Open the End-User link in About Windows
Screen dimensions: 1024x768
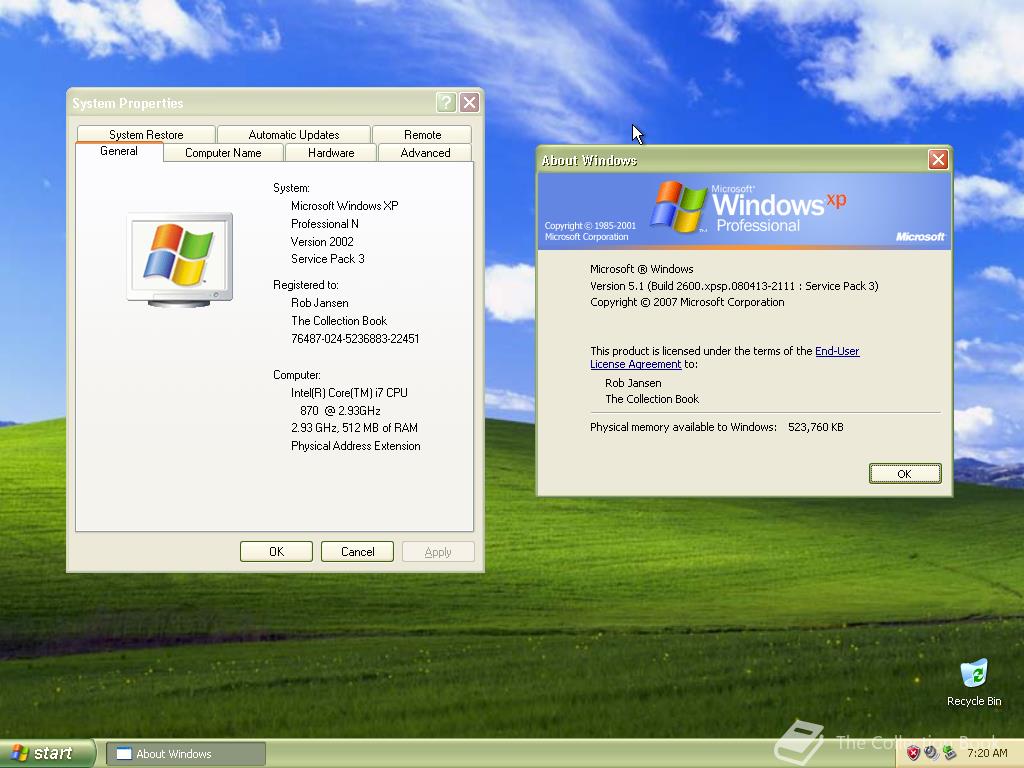pyautogui.click(x=837, y=351)
